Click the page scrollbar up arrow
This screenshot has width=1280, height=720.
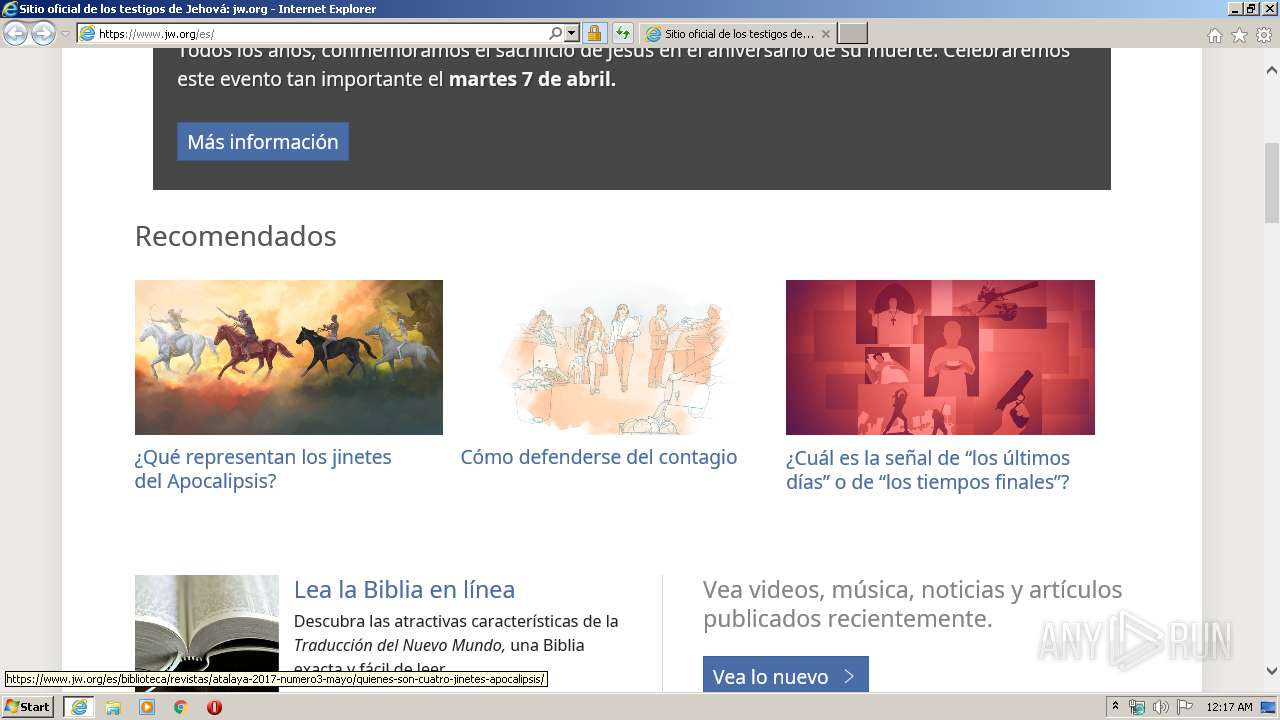1272,70
